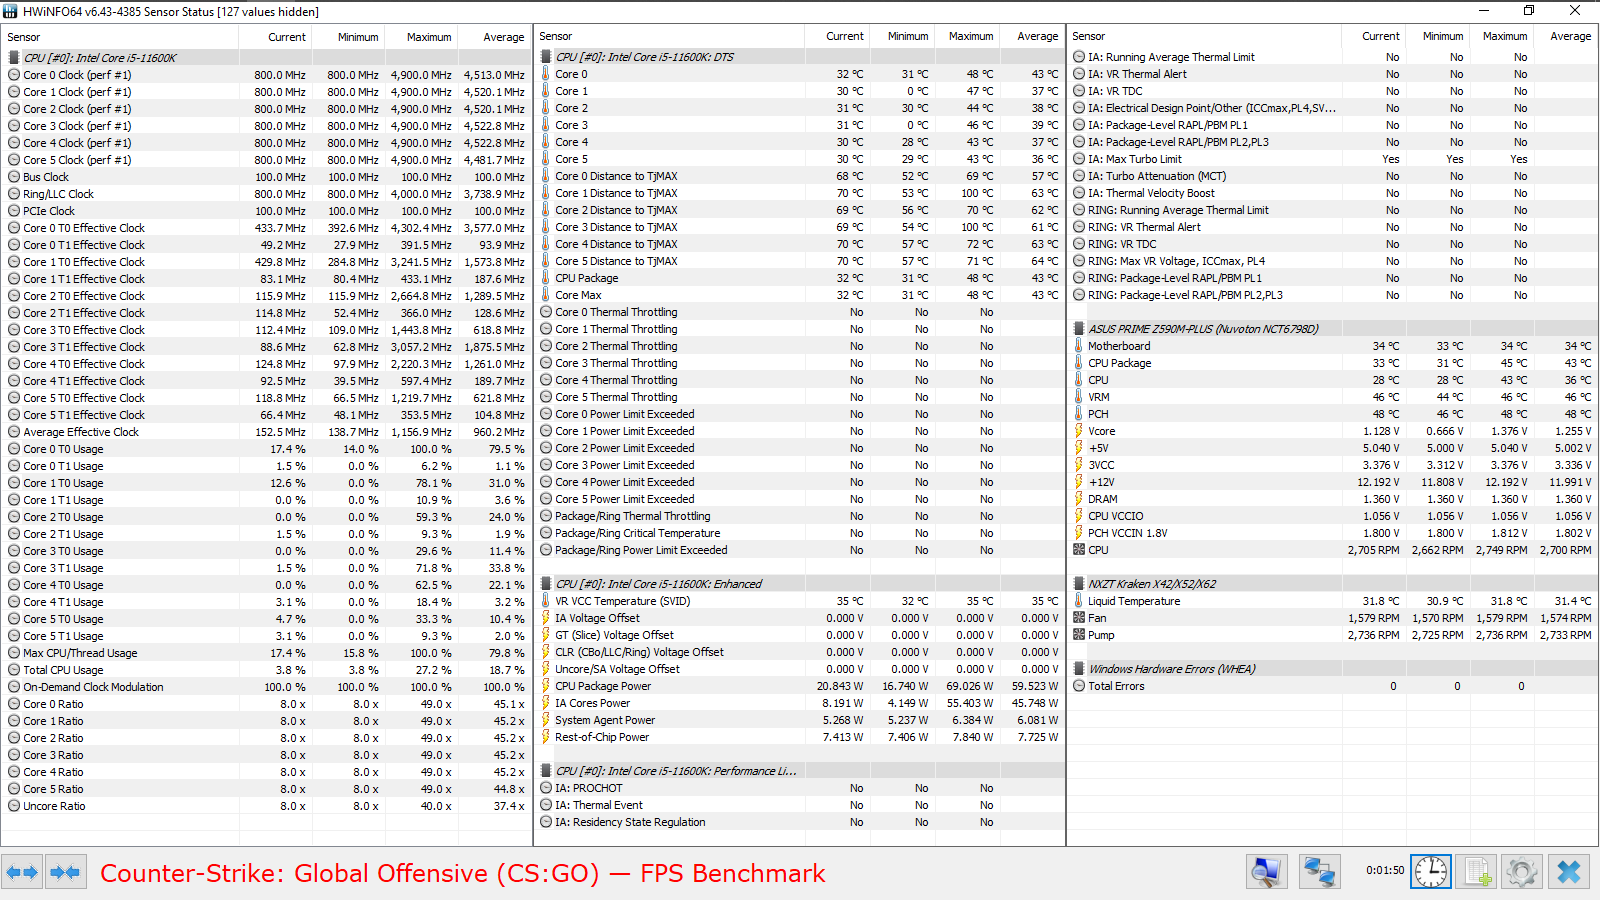Click the left pane Sensor column header

coord(120,37)
